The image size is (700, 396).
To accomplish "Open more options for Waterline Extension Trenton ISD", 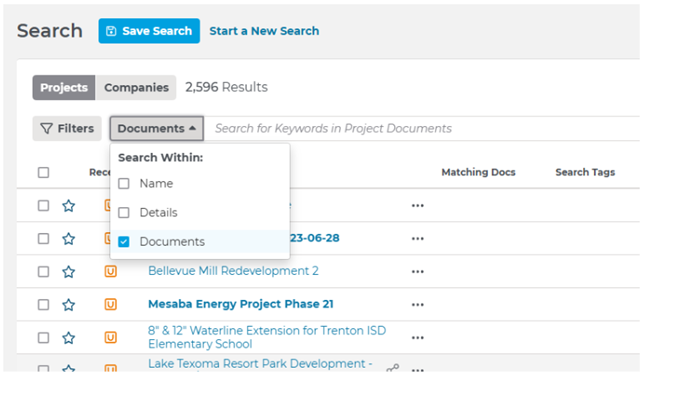I will [418, 338].
